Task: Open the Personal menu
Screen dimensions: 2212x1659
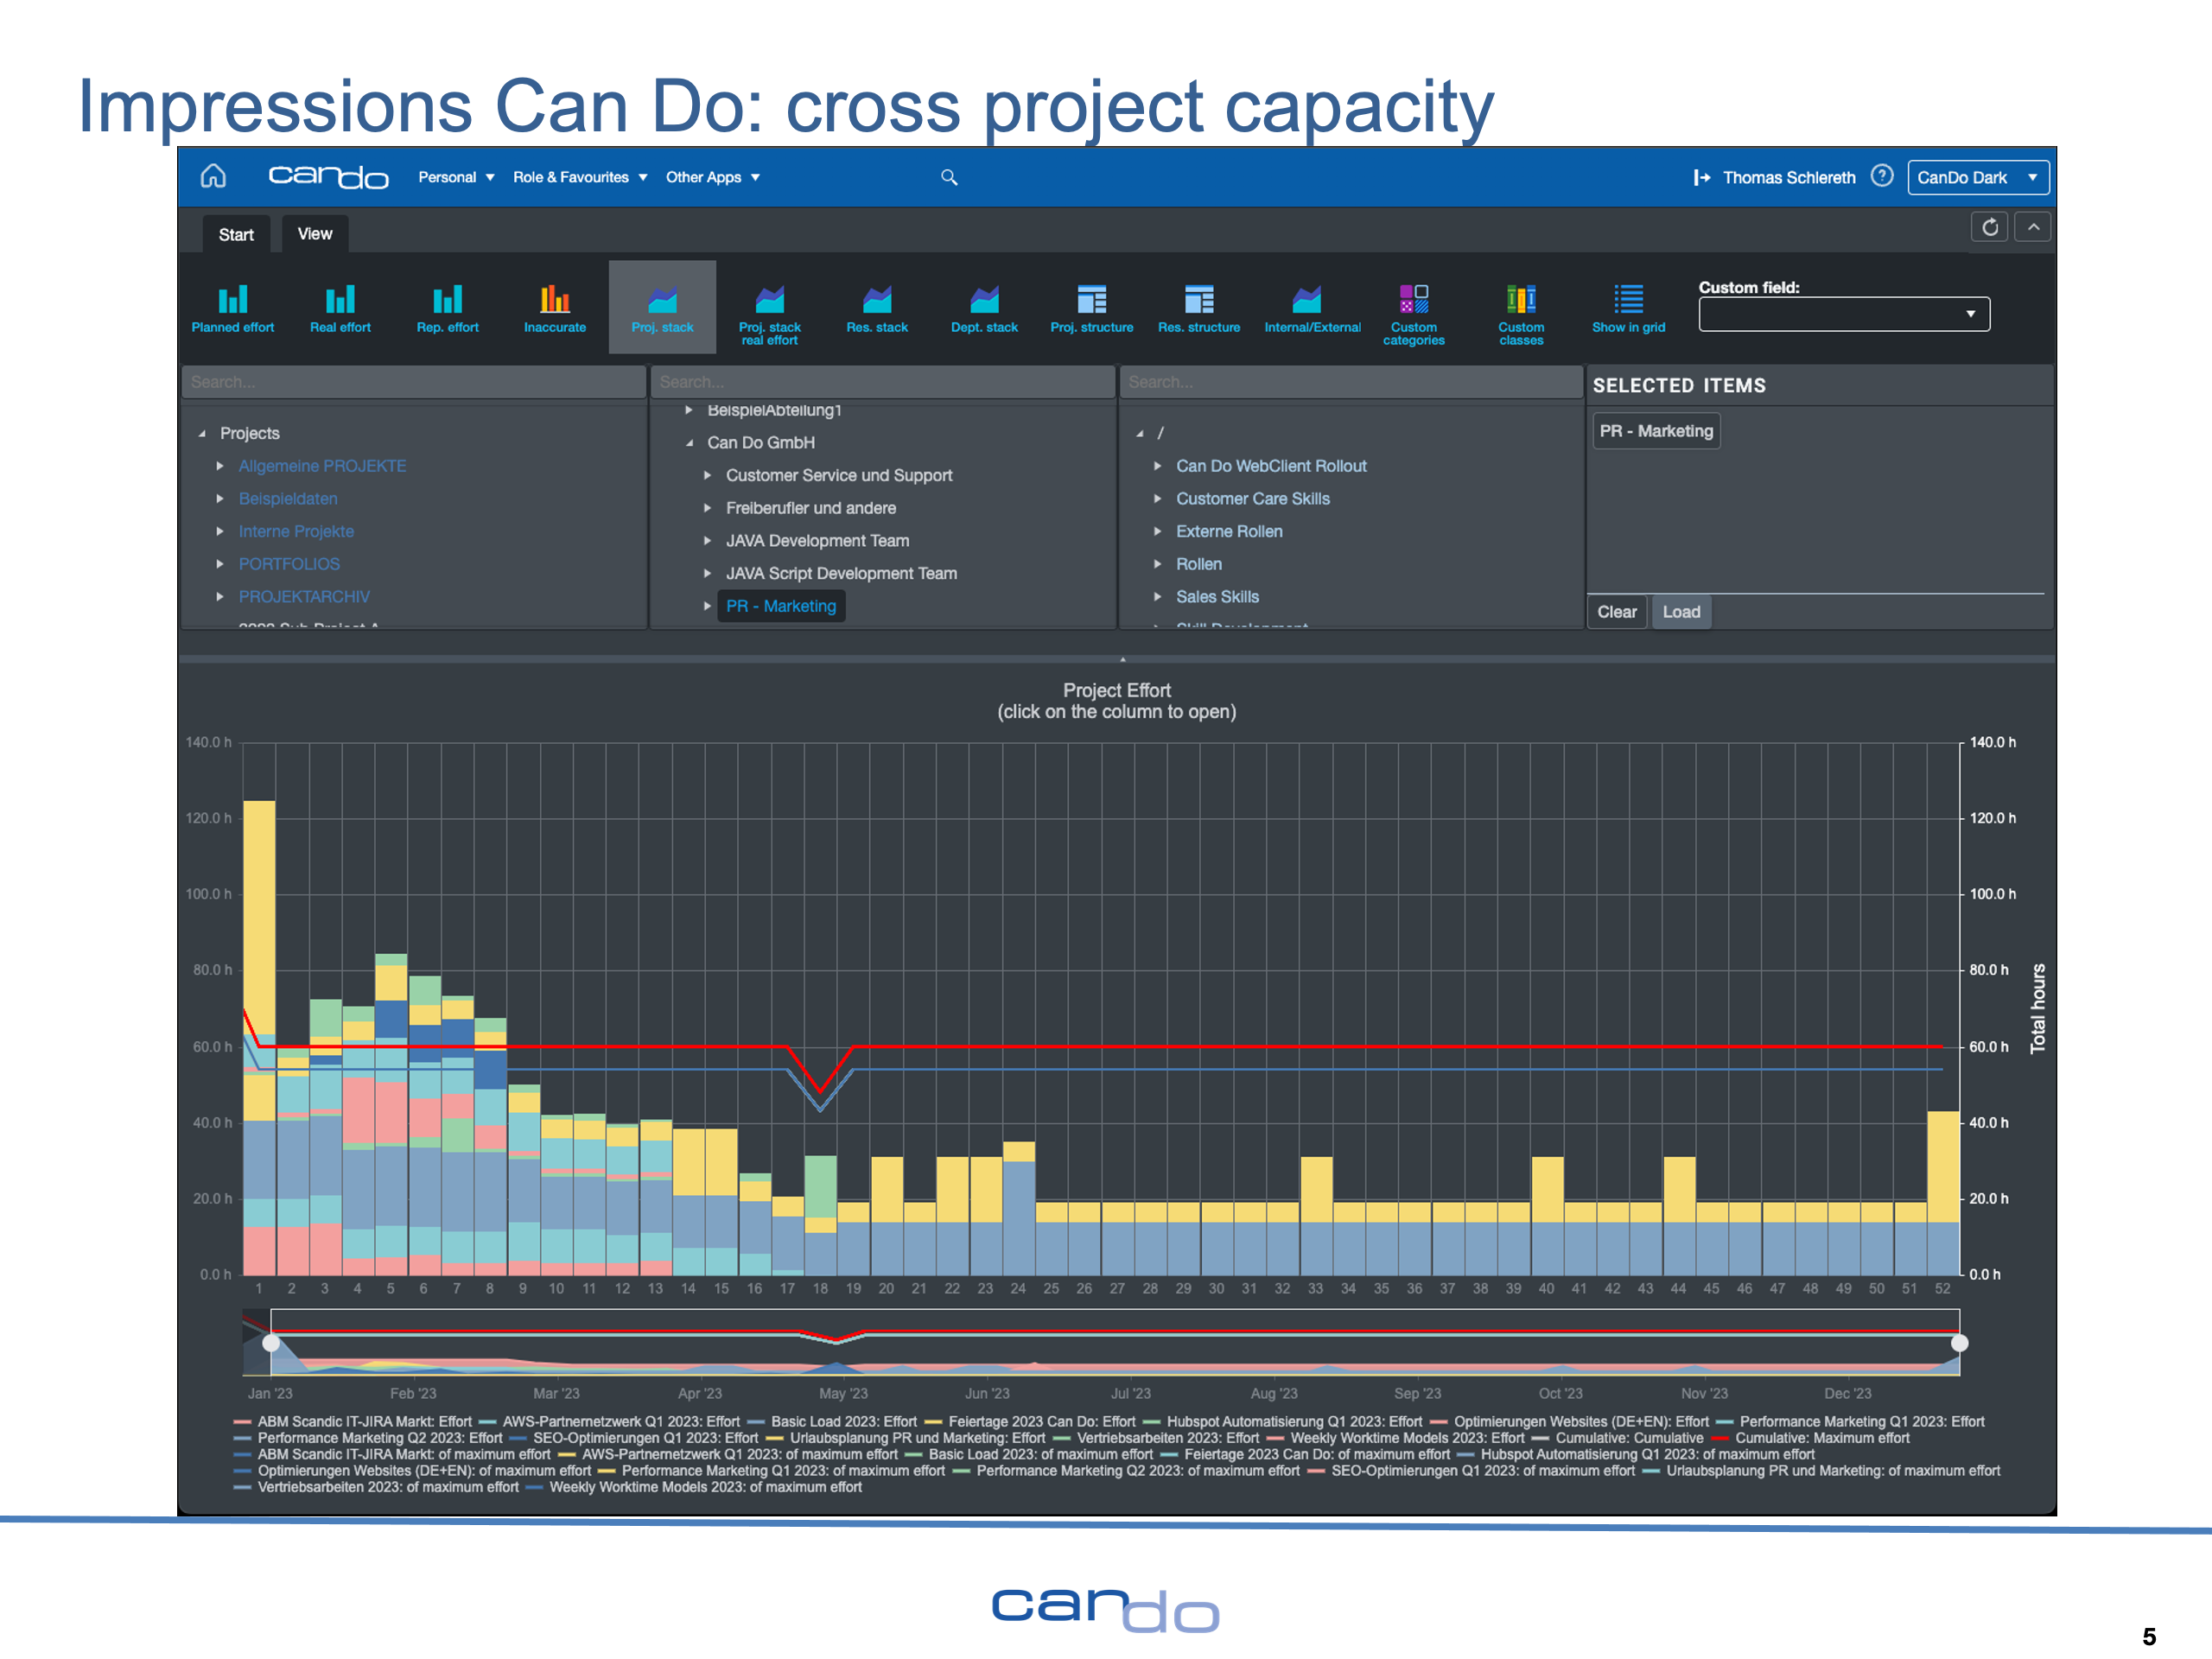Action: (456, 177)
